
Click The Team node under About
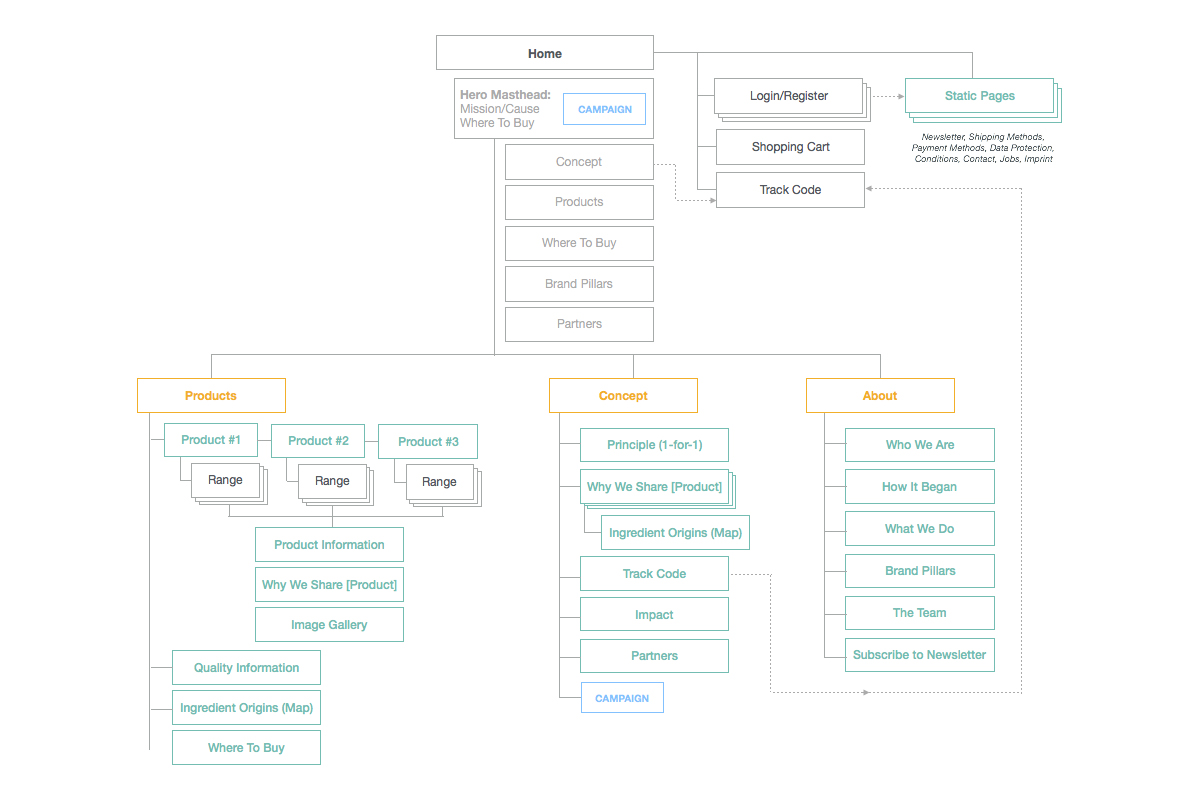point(920,613)
